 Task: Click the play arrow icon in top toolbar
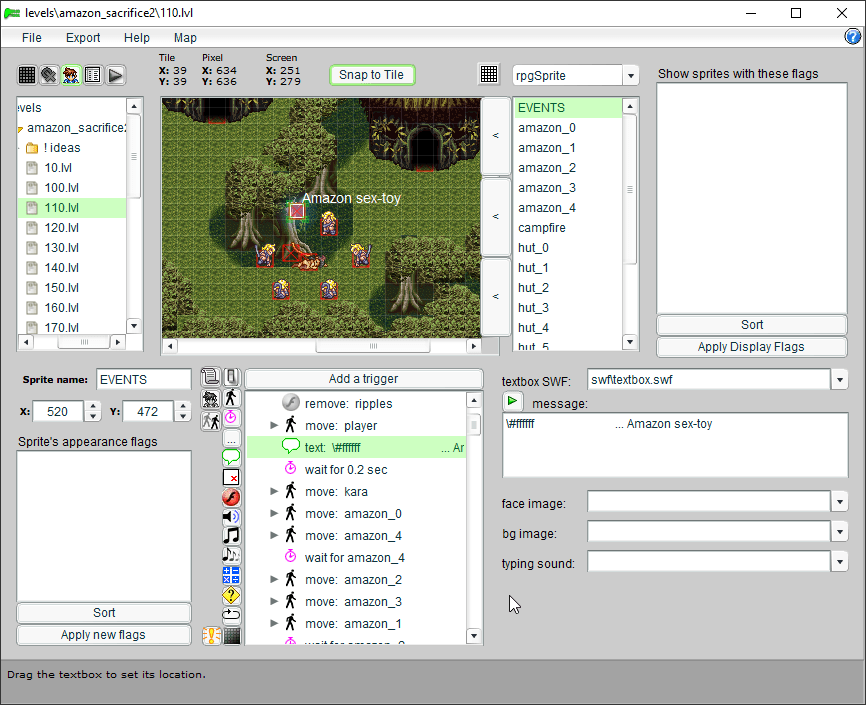pos(116,75)
